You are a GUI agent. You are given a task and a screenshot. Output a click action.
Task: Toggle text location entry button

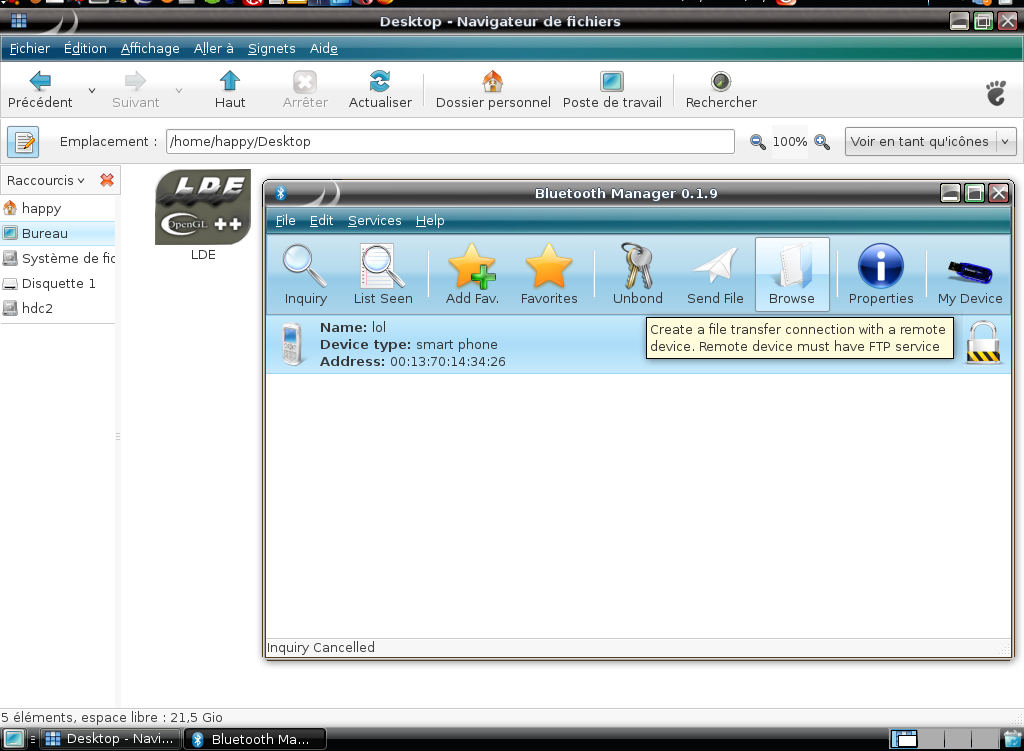coord(23,142)
